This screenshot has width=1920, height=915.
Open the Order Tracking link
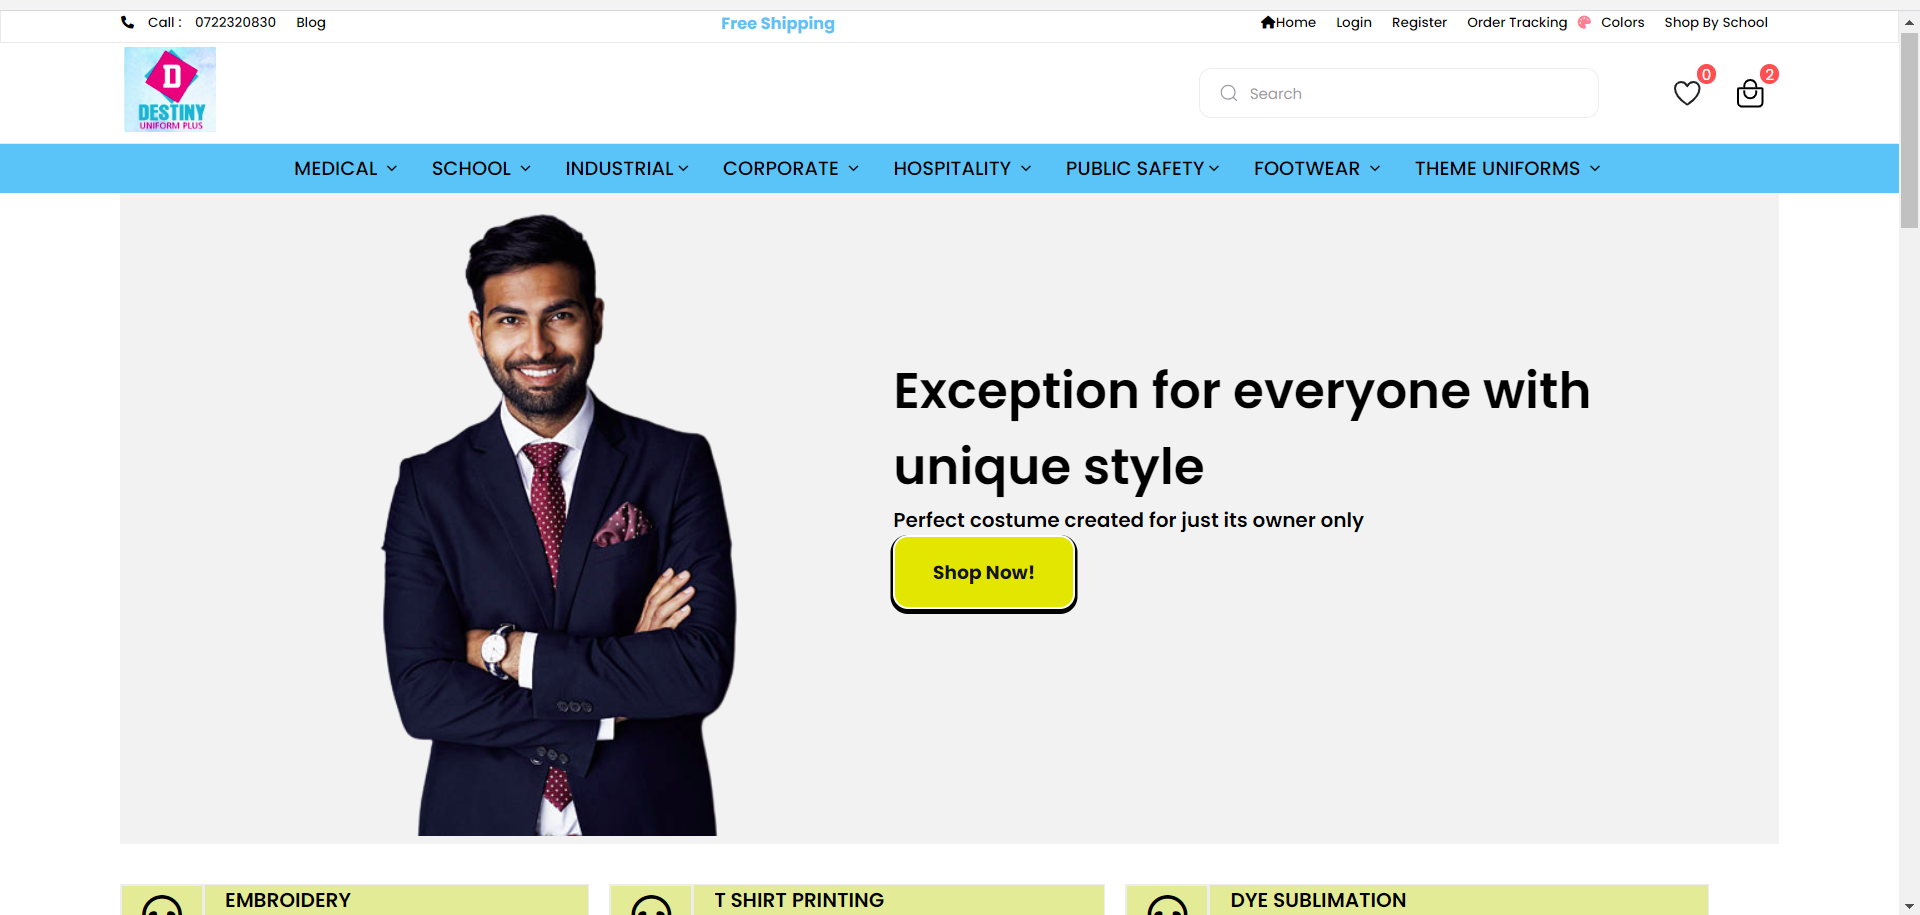click(1517, 22)
